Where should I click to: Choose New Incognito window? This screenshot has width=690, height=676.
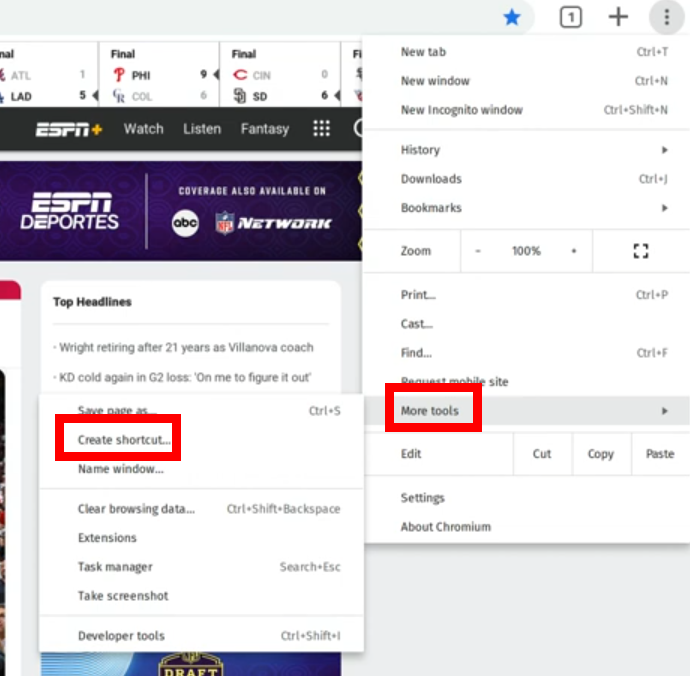tap(461, 110)
